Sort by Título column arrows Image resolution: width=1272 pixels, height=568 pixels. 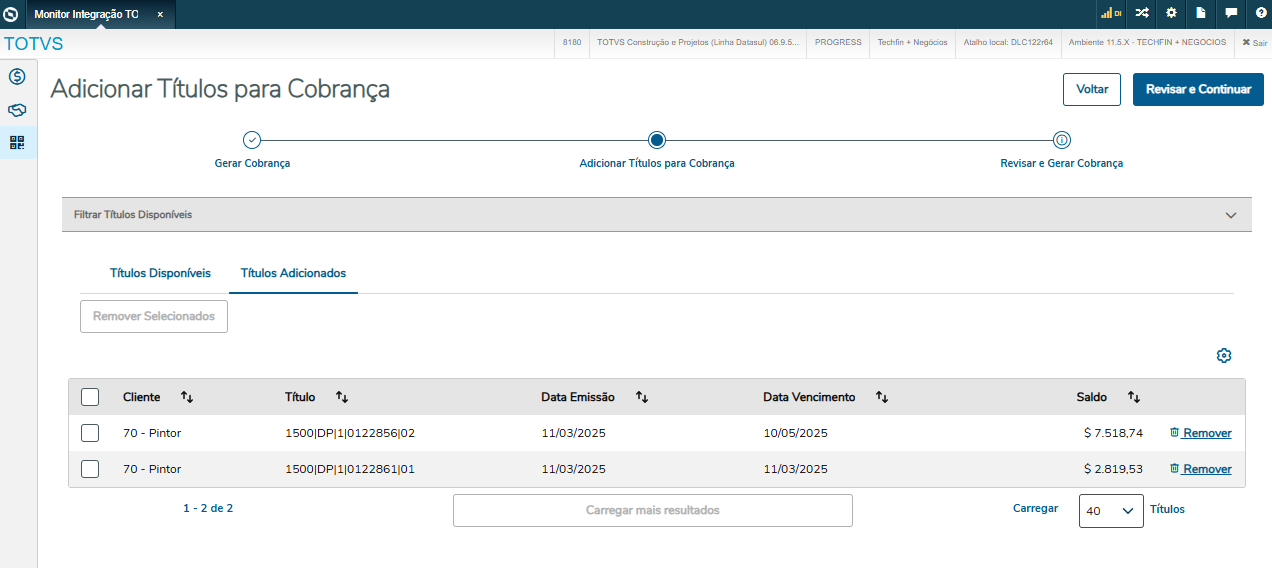point(342,397)
